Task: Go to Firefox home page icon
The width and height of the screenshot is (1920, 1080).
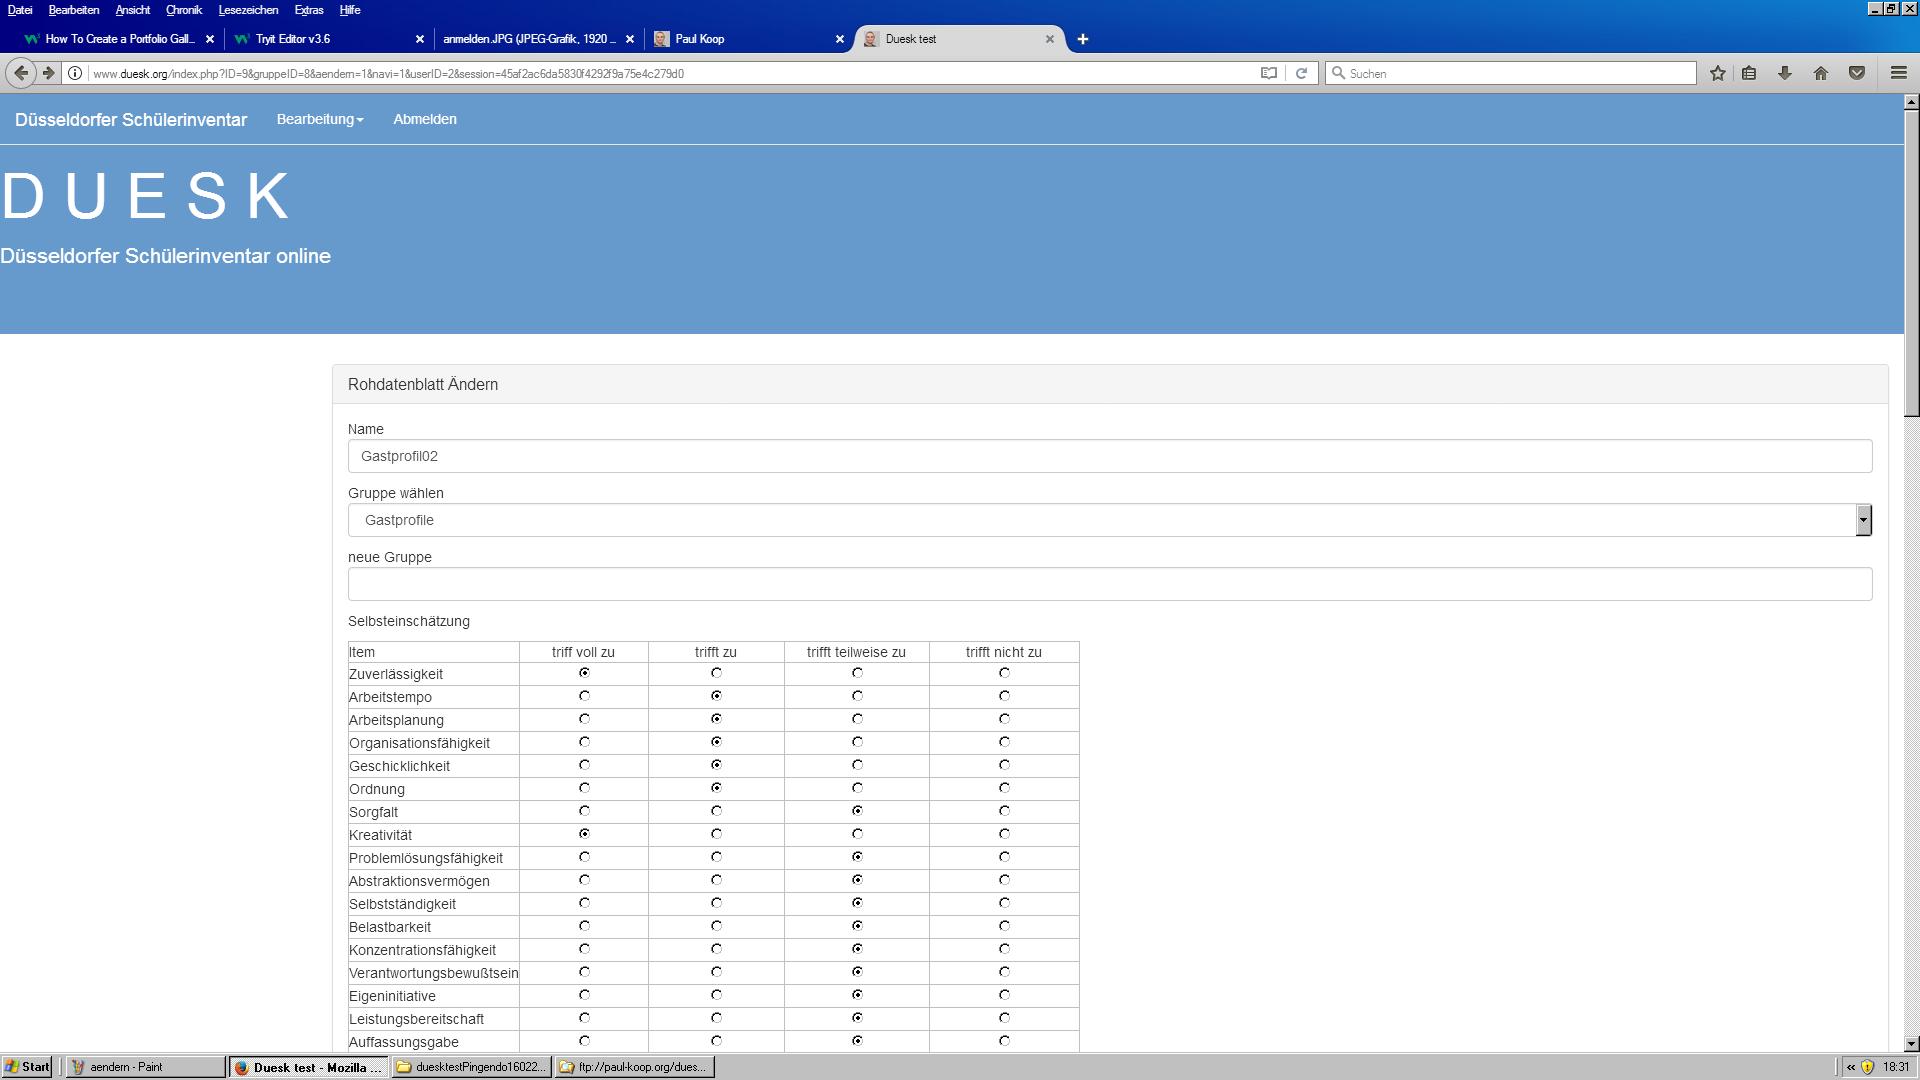Action: click(1820, 73)
